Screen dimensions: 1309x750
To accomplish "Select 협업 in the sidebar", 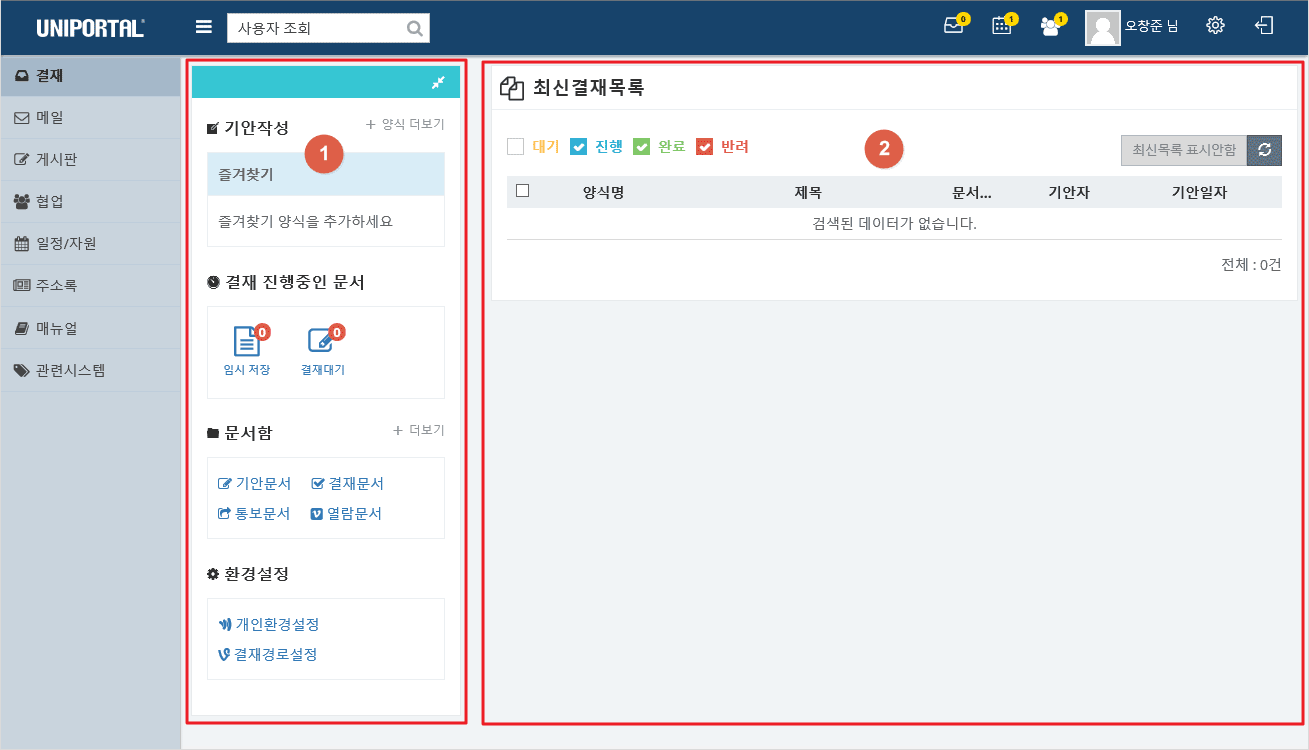I will tap(90, 201).
